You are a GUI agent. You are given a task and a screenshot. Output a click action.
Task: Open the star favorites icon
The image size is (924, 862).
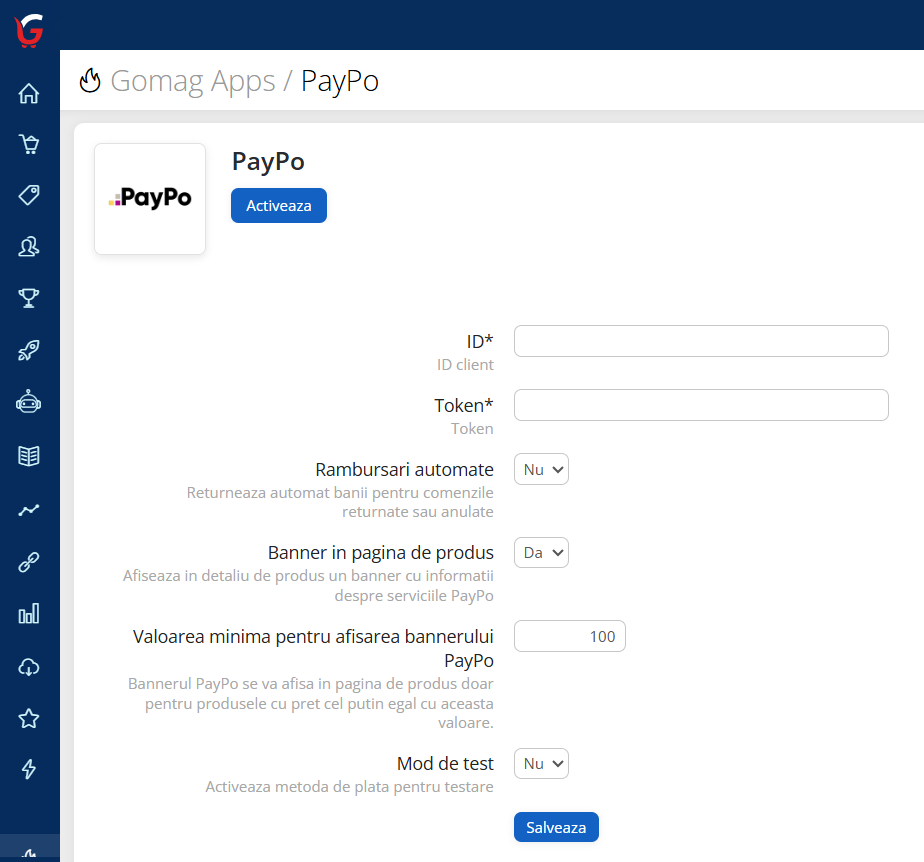29,718
